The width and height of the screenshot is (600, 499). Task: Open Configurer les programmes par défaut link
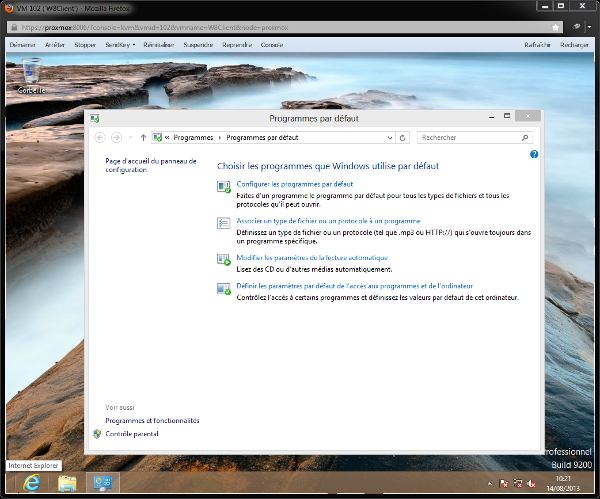[x=295, y=184]
